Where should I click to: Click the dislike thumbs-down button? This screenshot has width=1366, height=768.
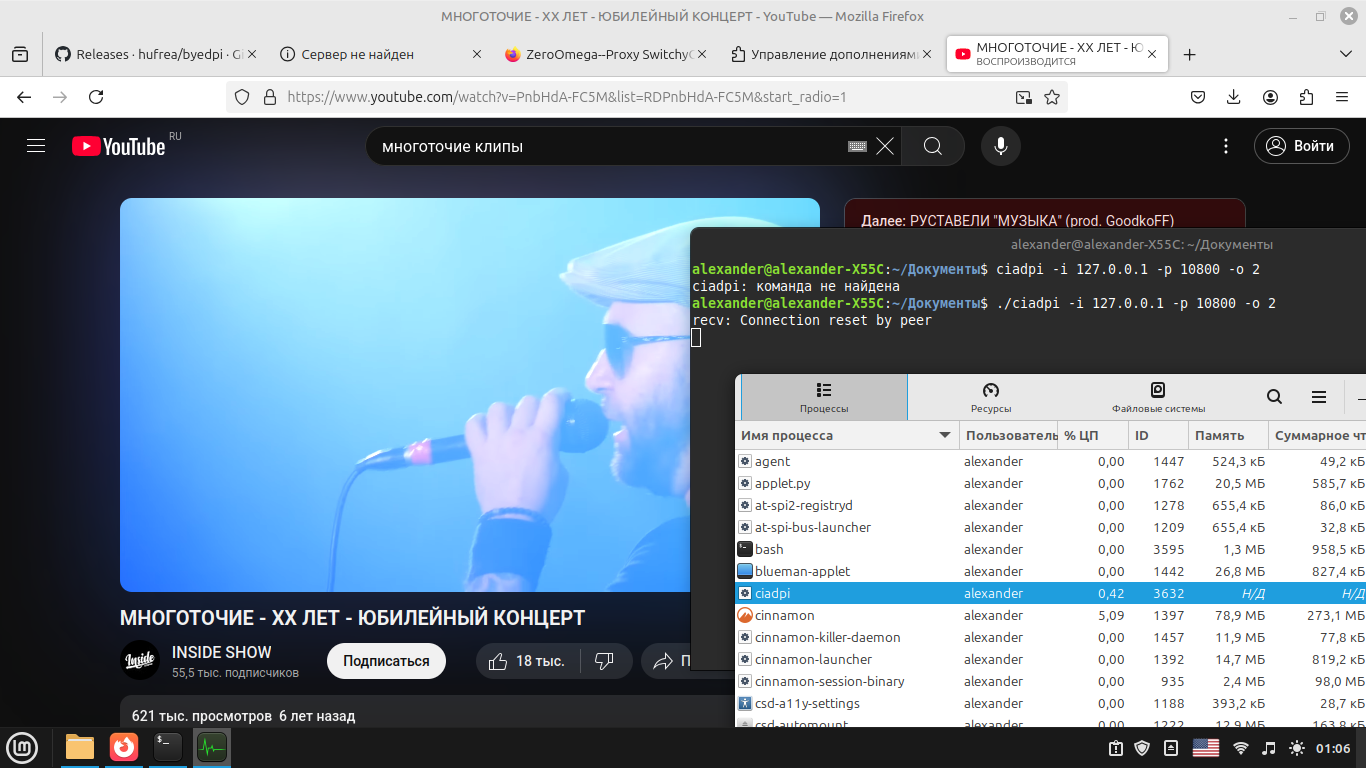pyautogui.click(x=604, y=661)
